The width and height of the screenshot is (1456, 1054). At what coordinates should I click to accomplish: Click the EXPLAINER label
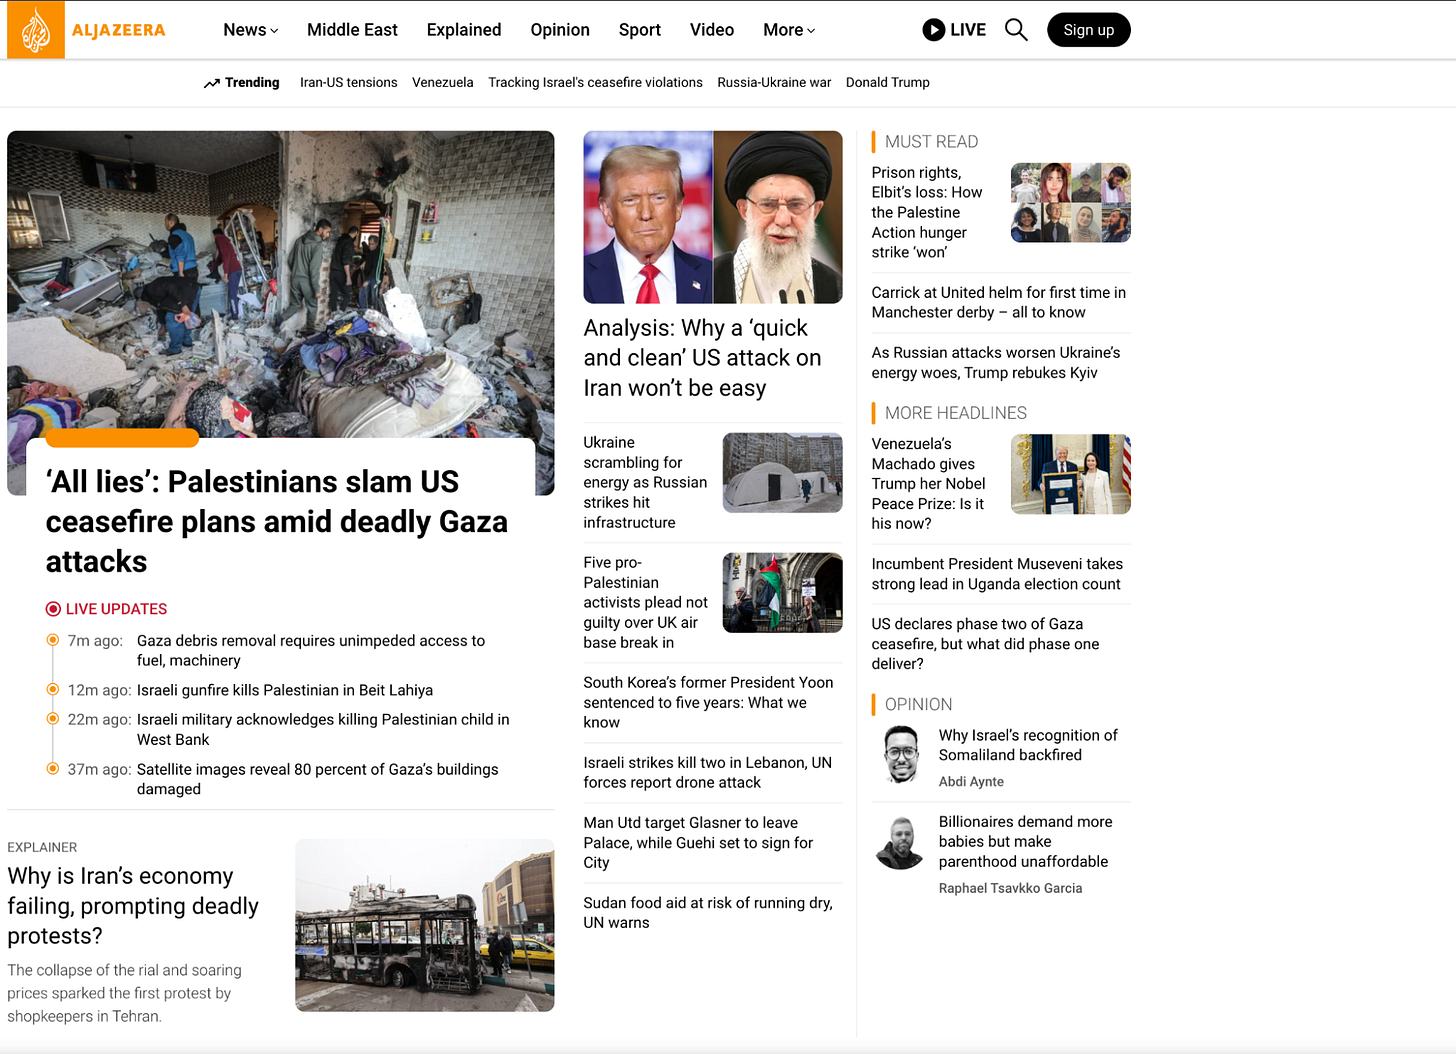click(x=42, y=847)
